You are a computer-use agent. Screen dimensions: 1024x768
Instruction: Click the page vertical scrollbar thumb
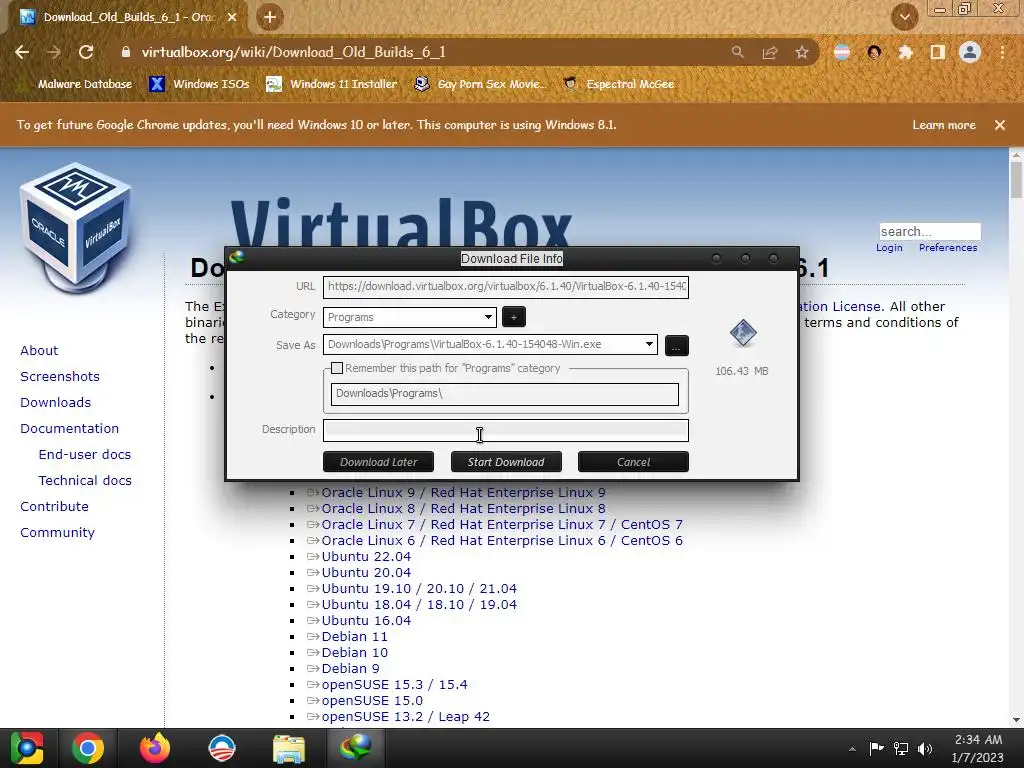(x=1016, y=179)
